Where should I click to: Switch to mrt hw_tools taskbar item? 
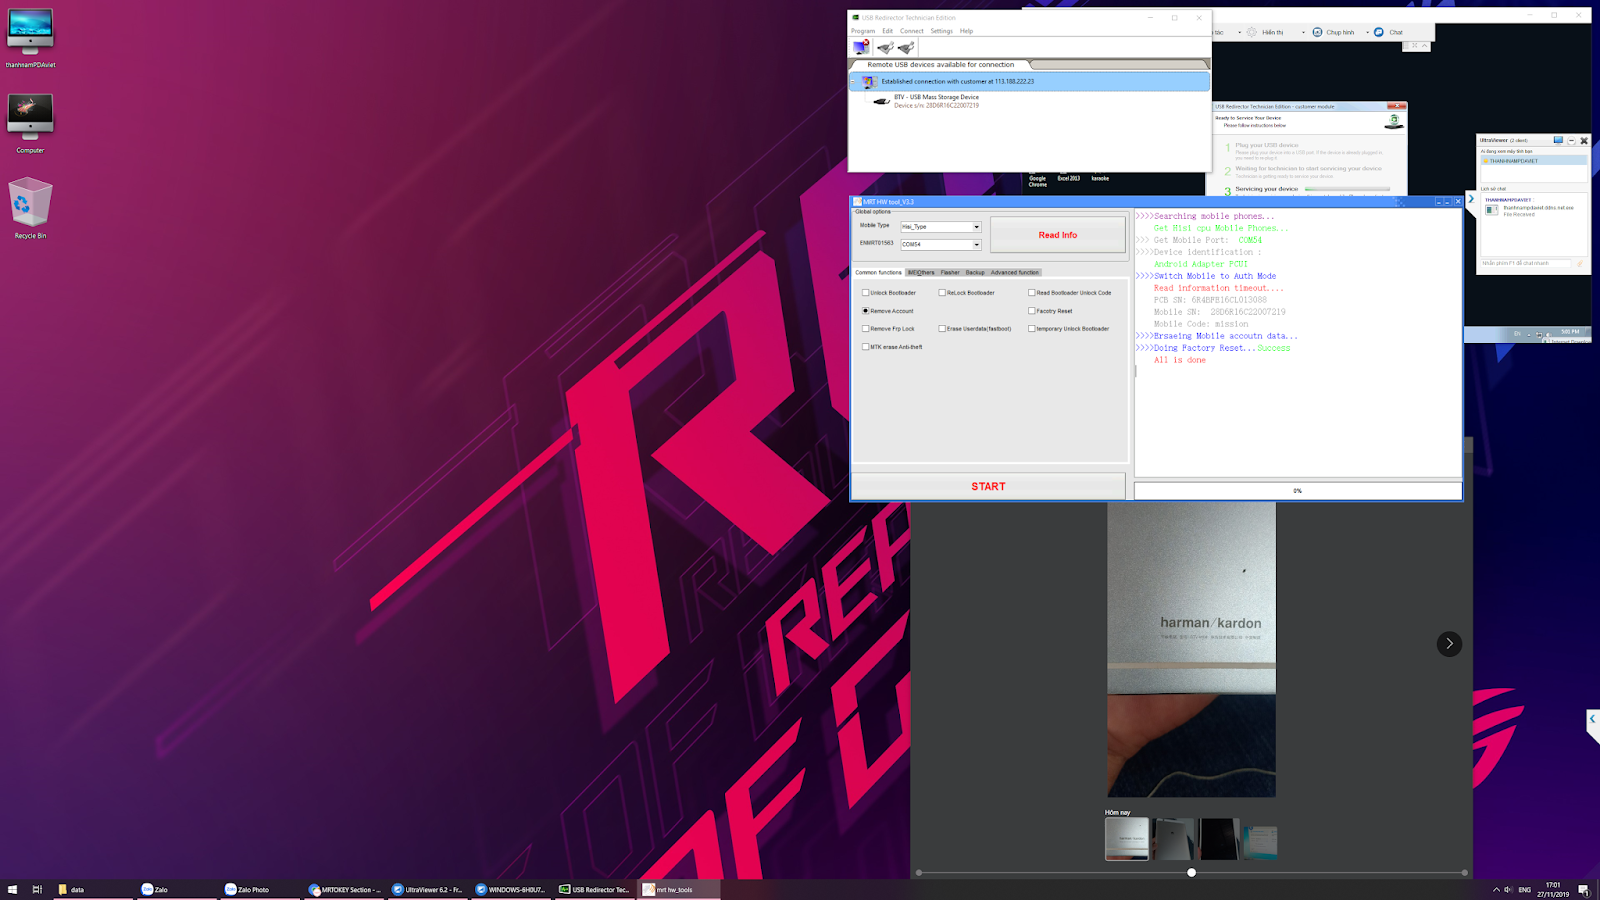[x=678, y=889]
